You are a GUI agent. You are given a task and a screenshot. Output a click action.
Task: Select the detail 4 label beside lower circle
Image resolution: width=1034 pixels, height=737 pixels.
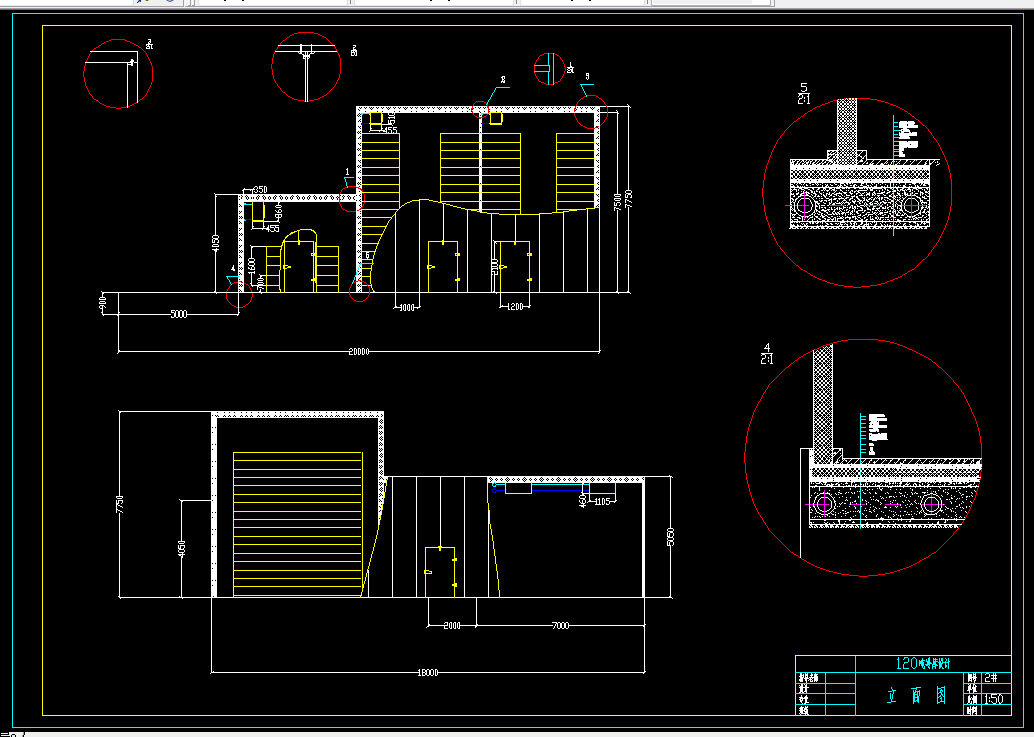click(767, 353)
